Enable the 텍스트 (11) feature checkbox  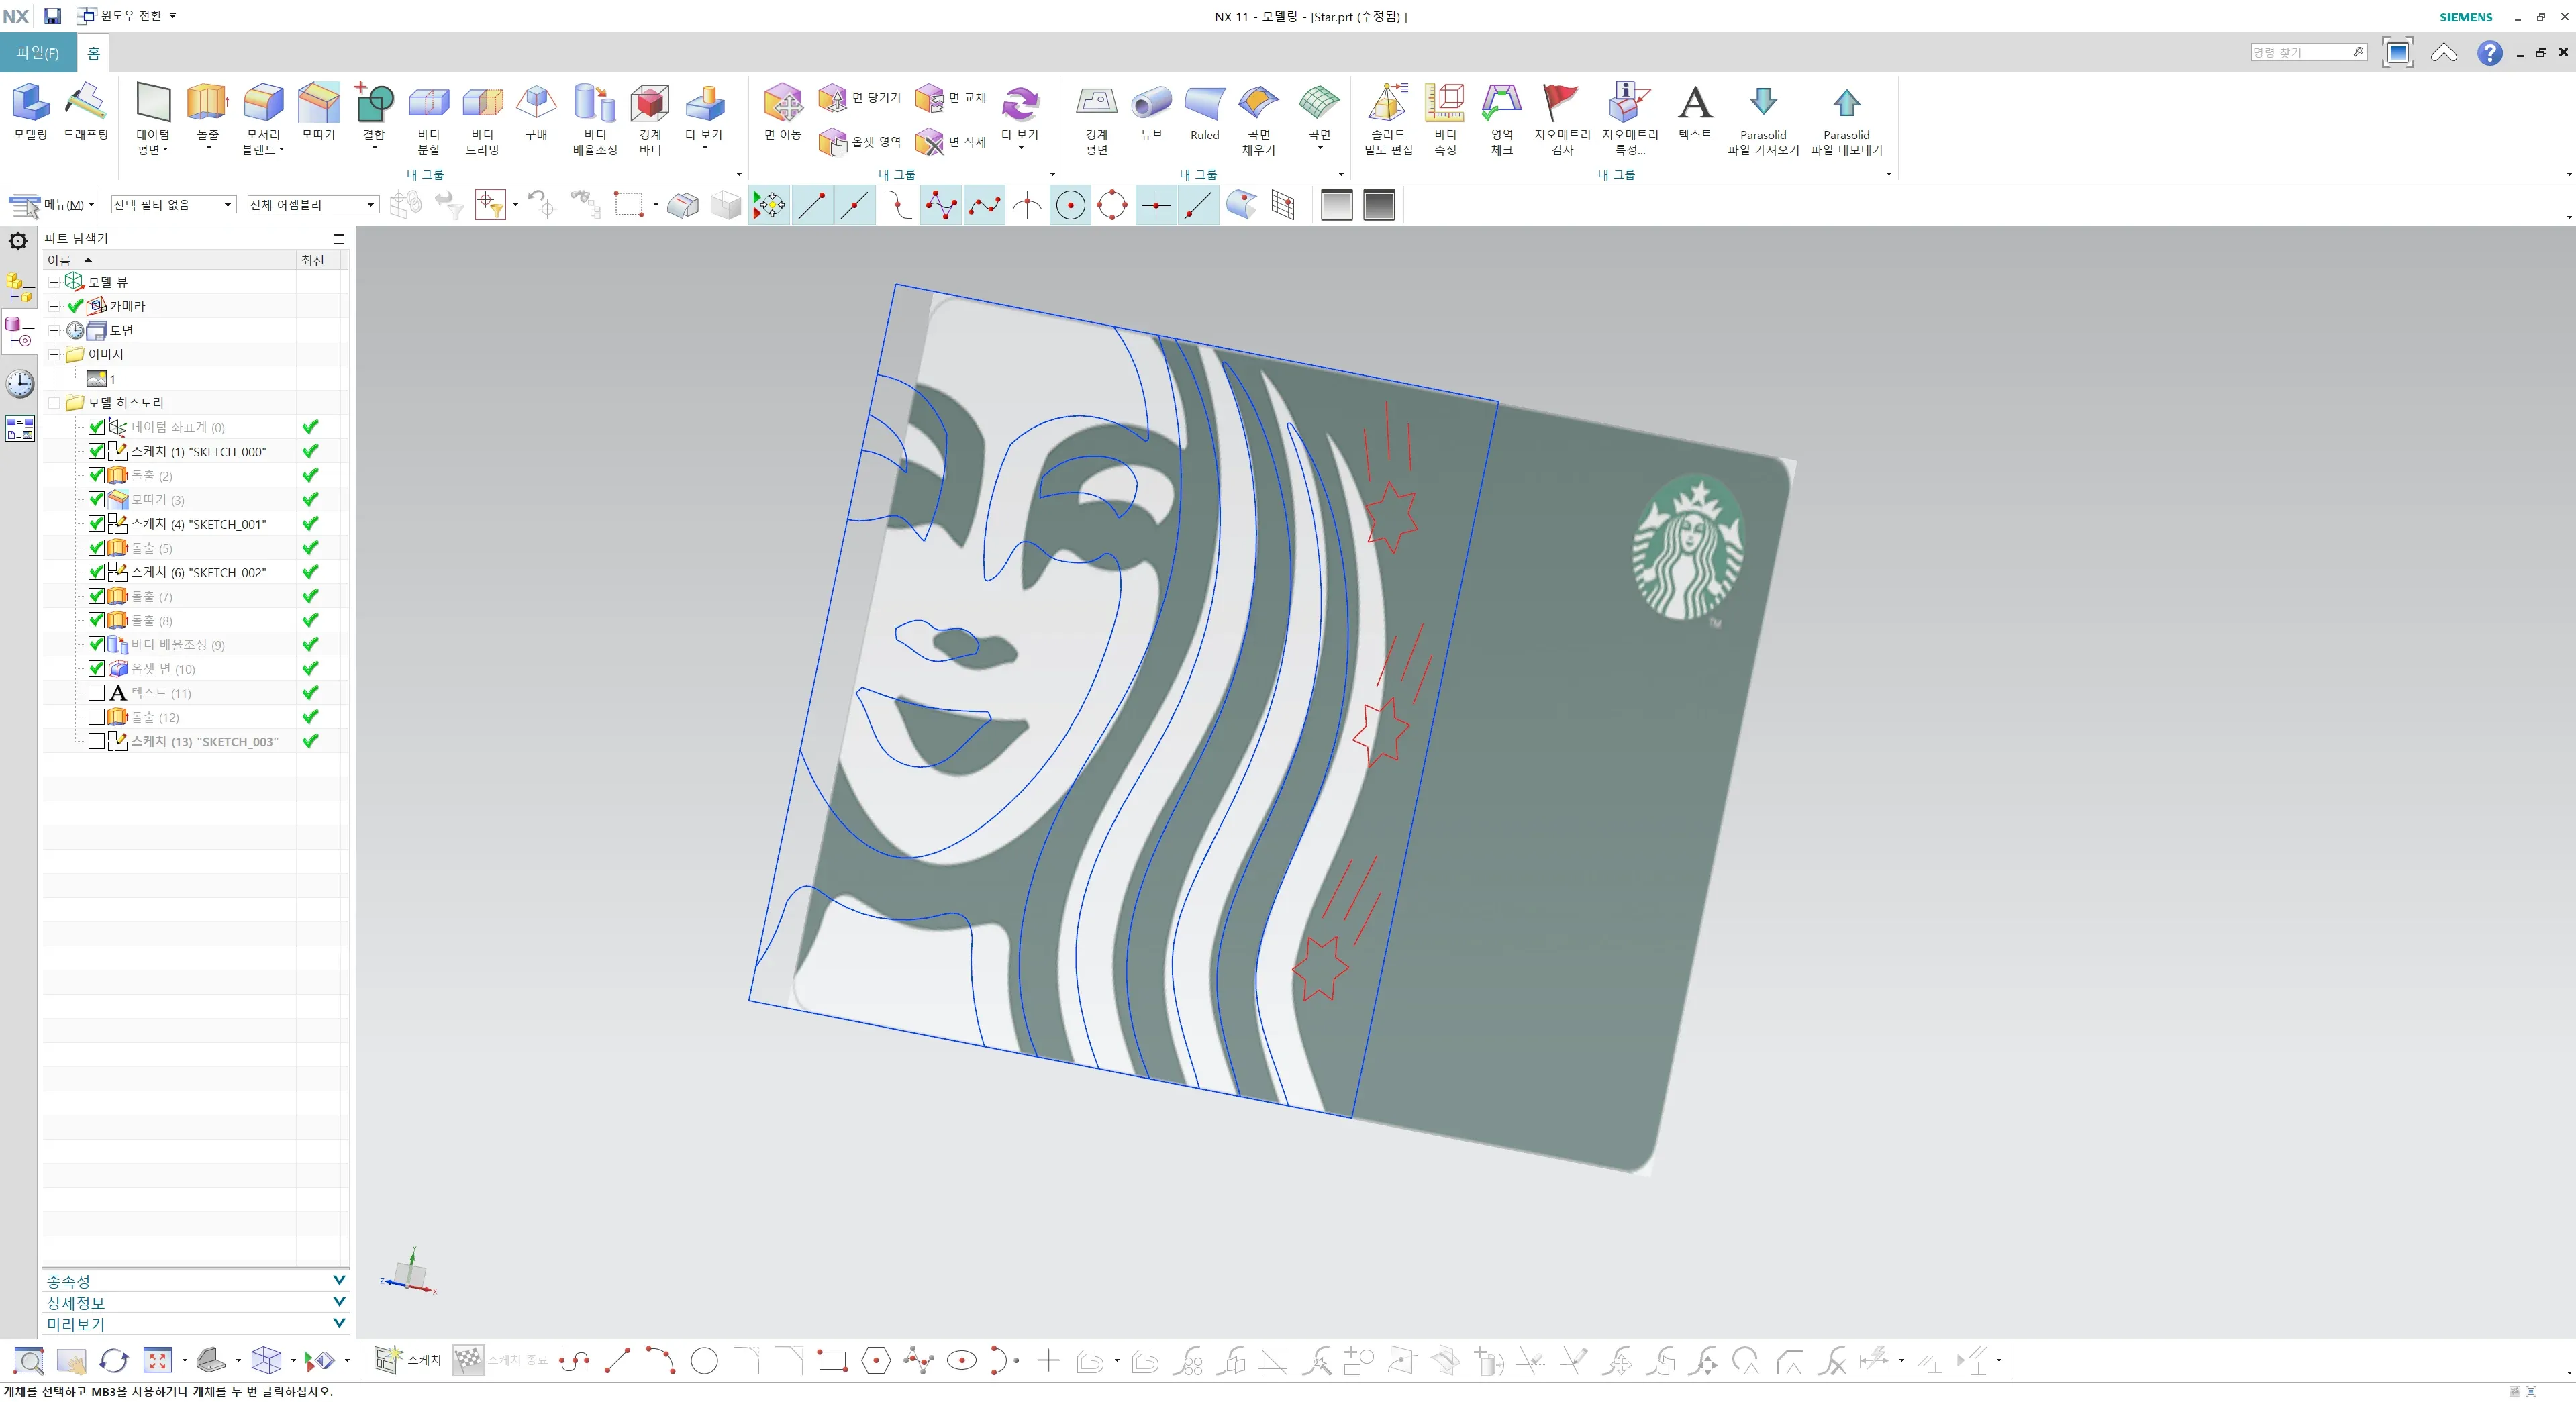(97, 692)
